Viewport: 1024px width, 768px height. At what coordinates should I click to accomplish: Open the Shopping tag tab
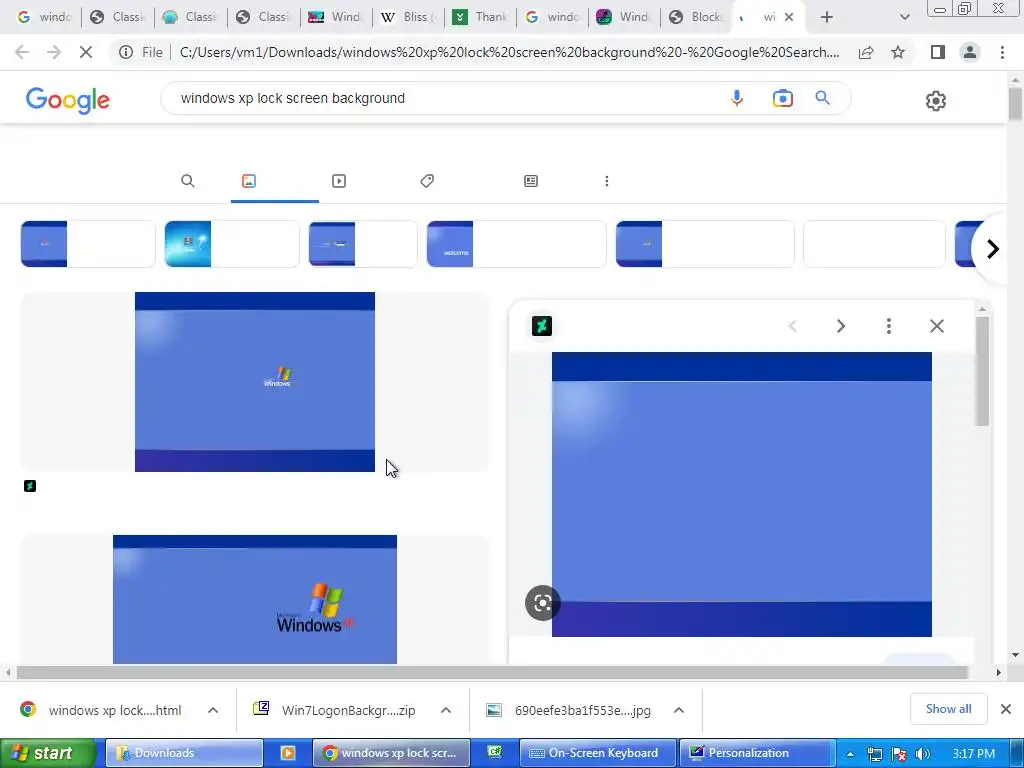click(427, 181)
